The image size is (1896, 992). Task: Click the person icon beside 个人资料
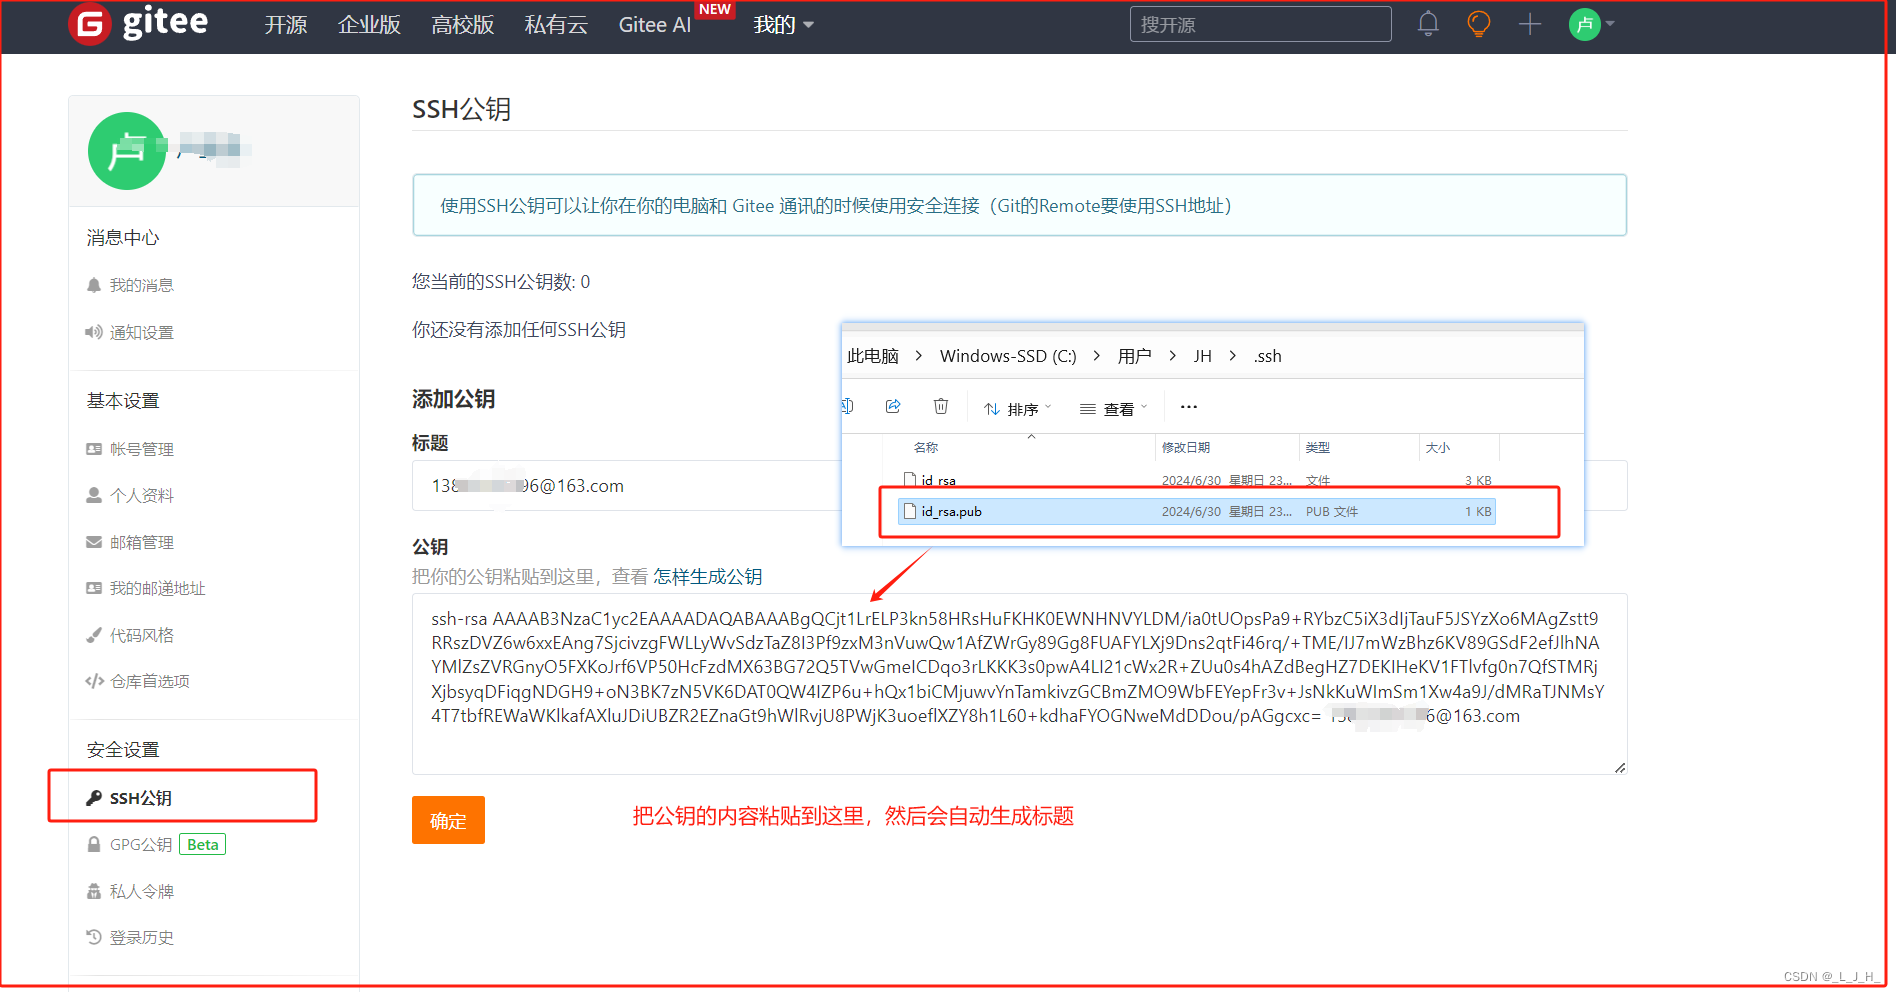(94, 495)
